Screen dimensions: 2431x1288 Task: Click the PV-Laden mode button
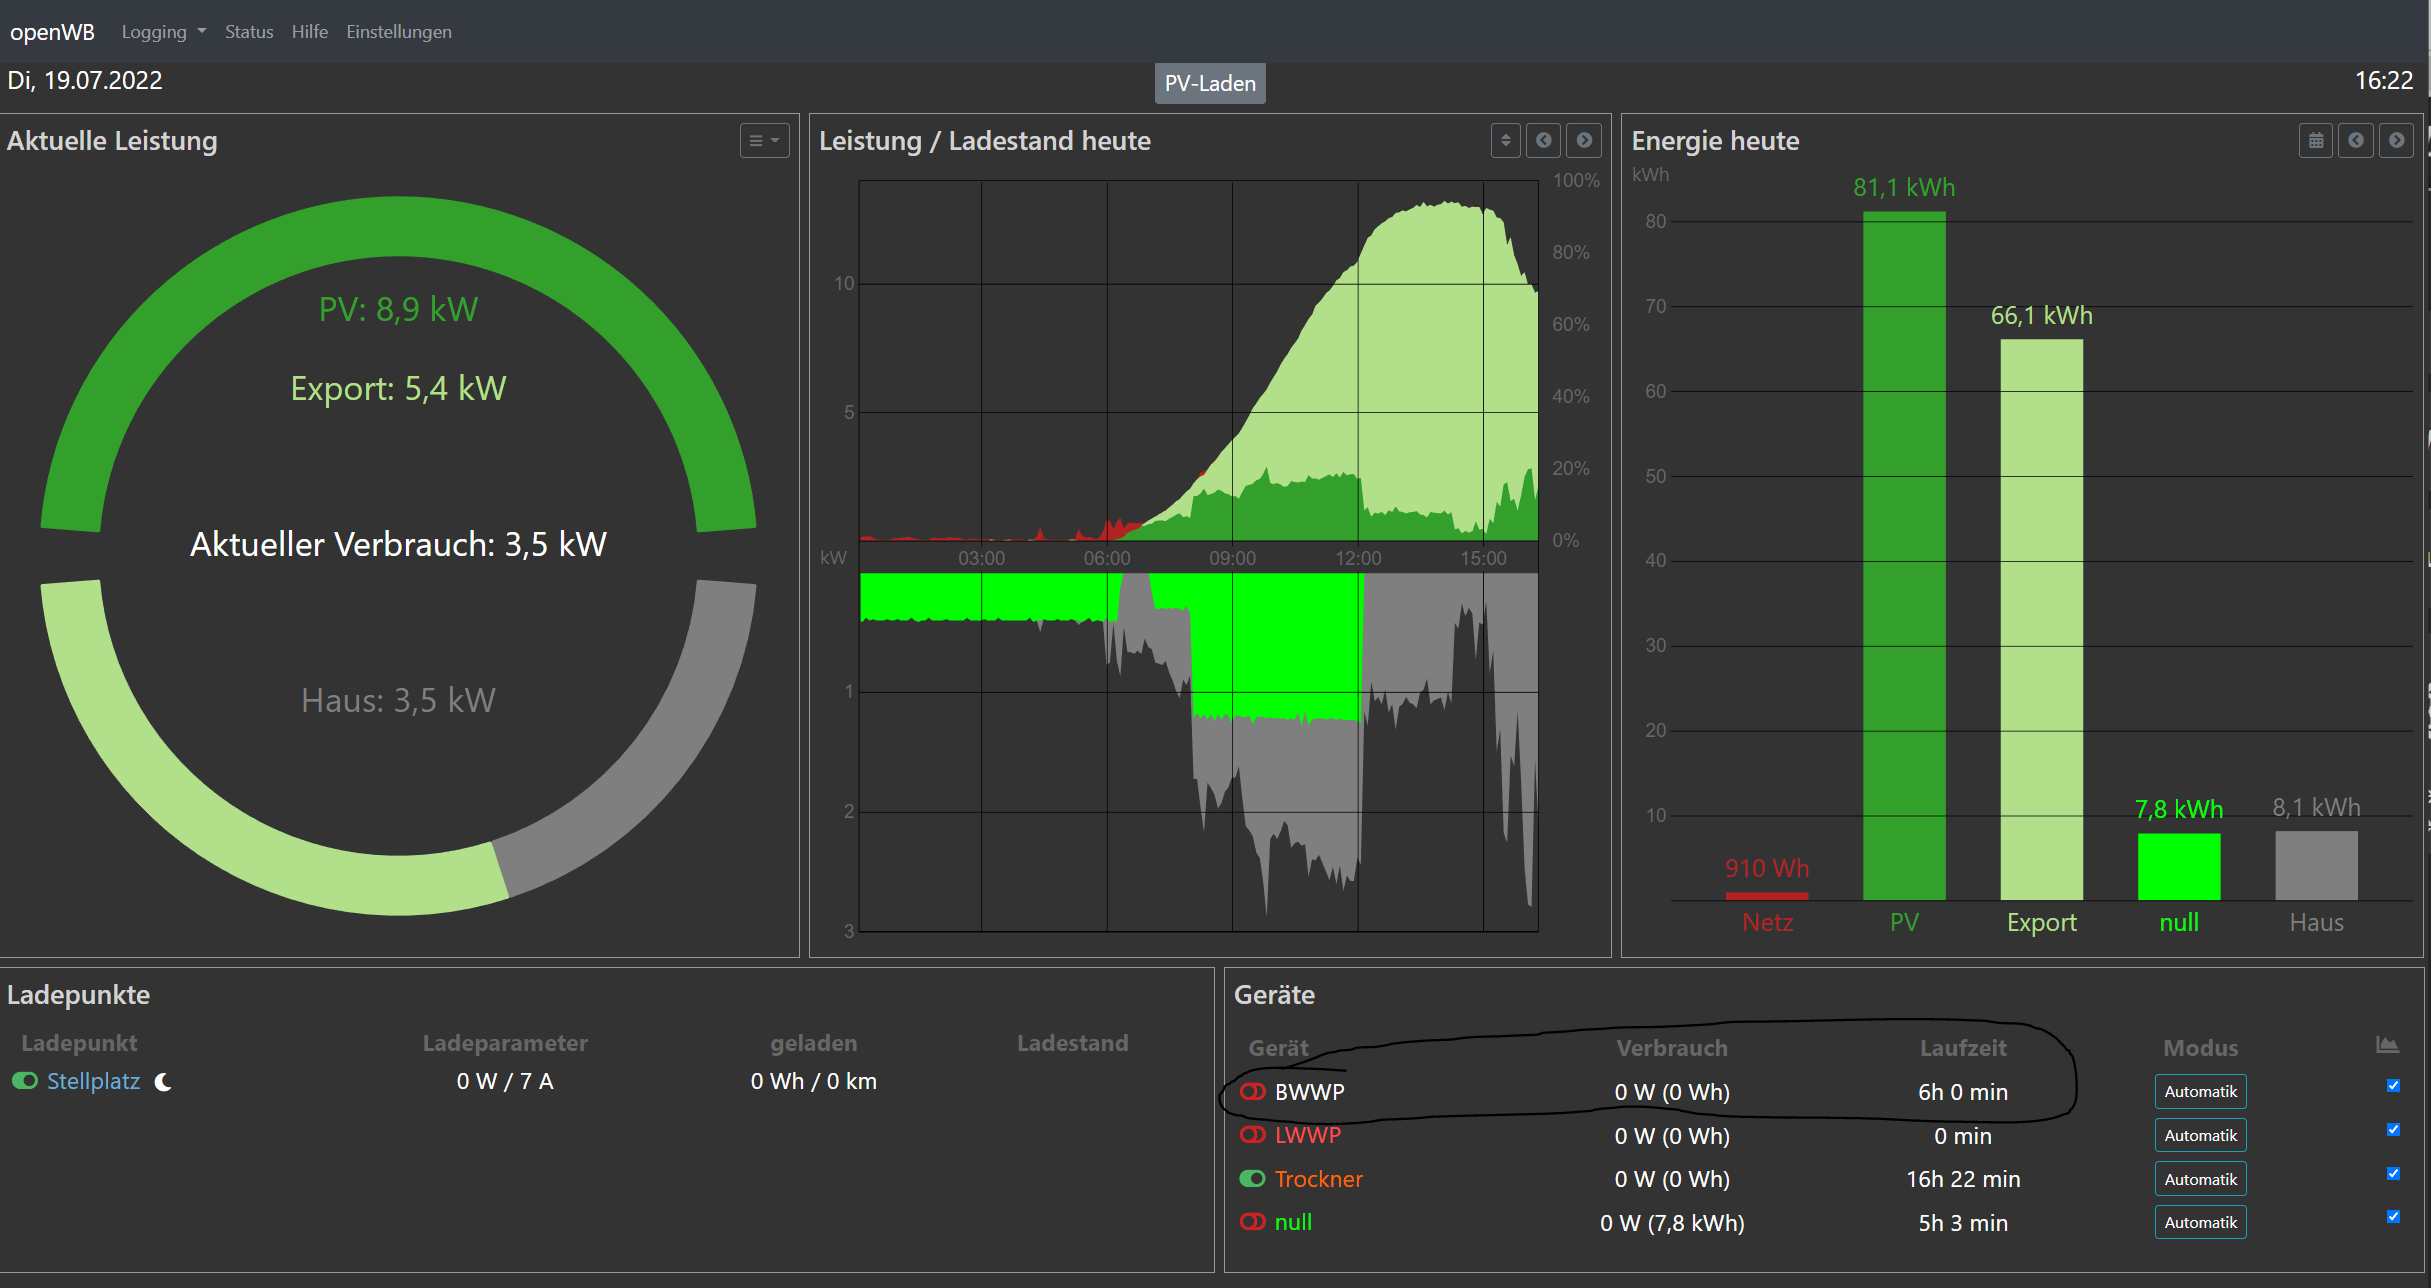[x=1210, y=84]
